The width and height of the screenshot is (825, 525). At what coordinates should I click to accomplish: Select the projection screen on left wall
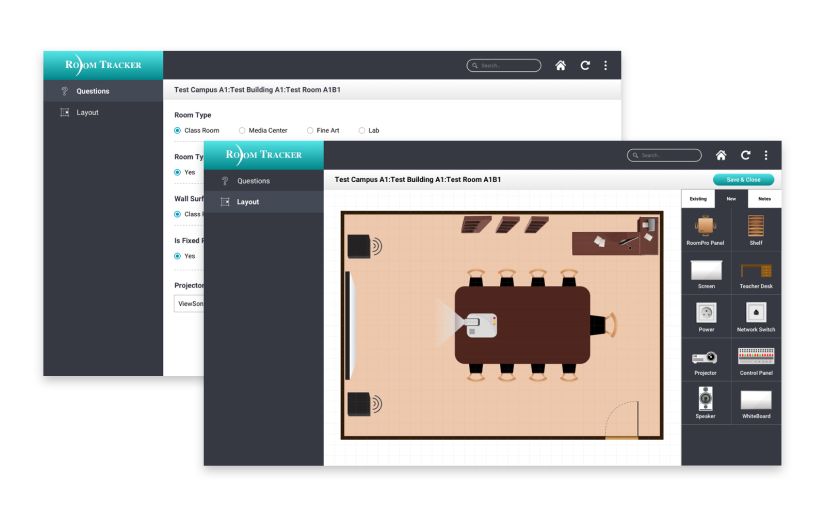tap(350, 325)
